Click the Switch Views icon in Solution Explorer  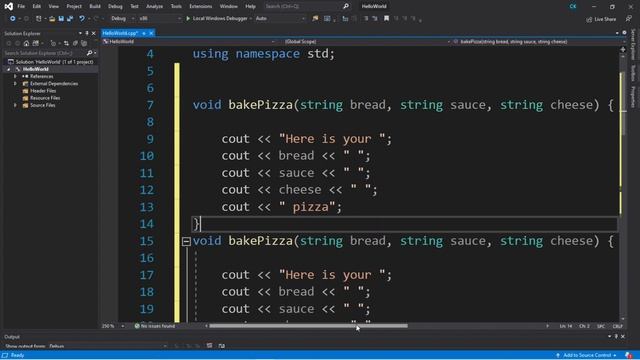click(36, 43)
